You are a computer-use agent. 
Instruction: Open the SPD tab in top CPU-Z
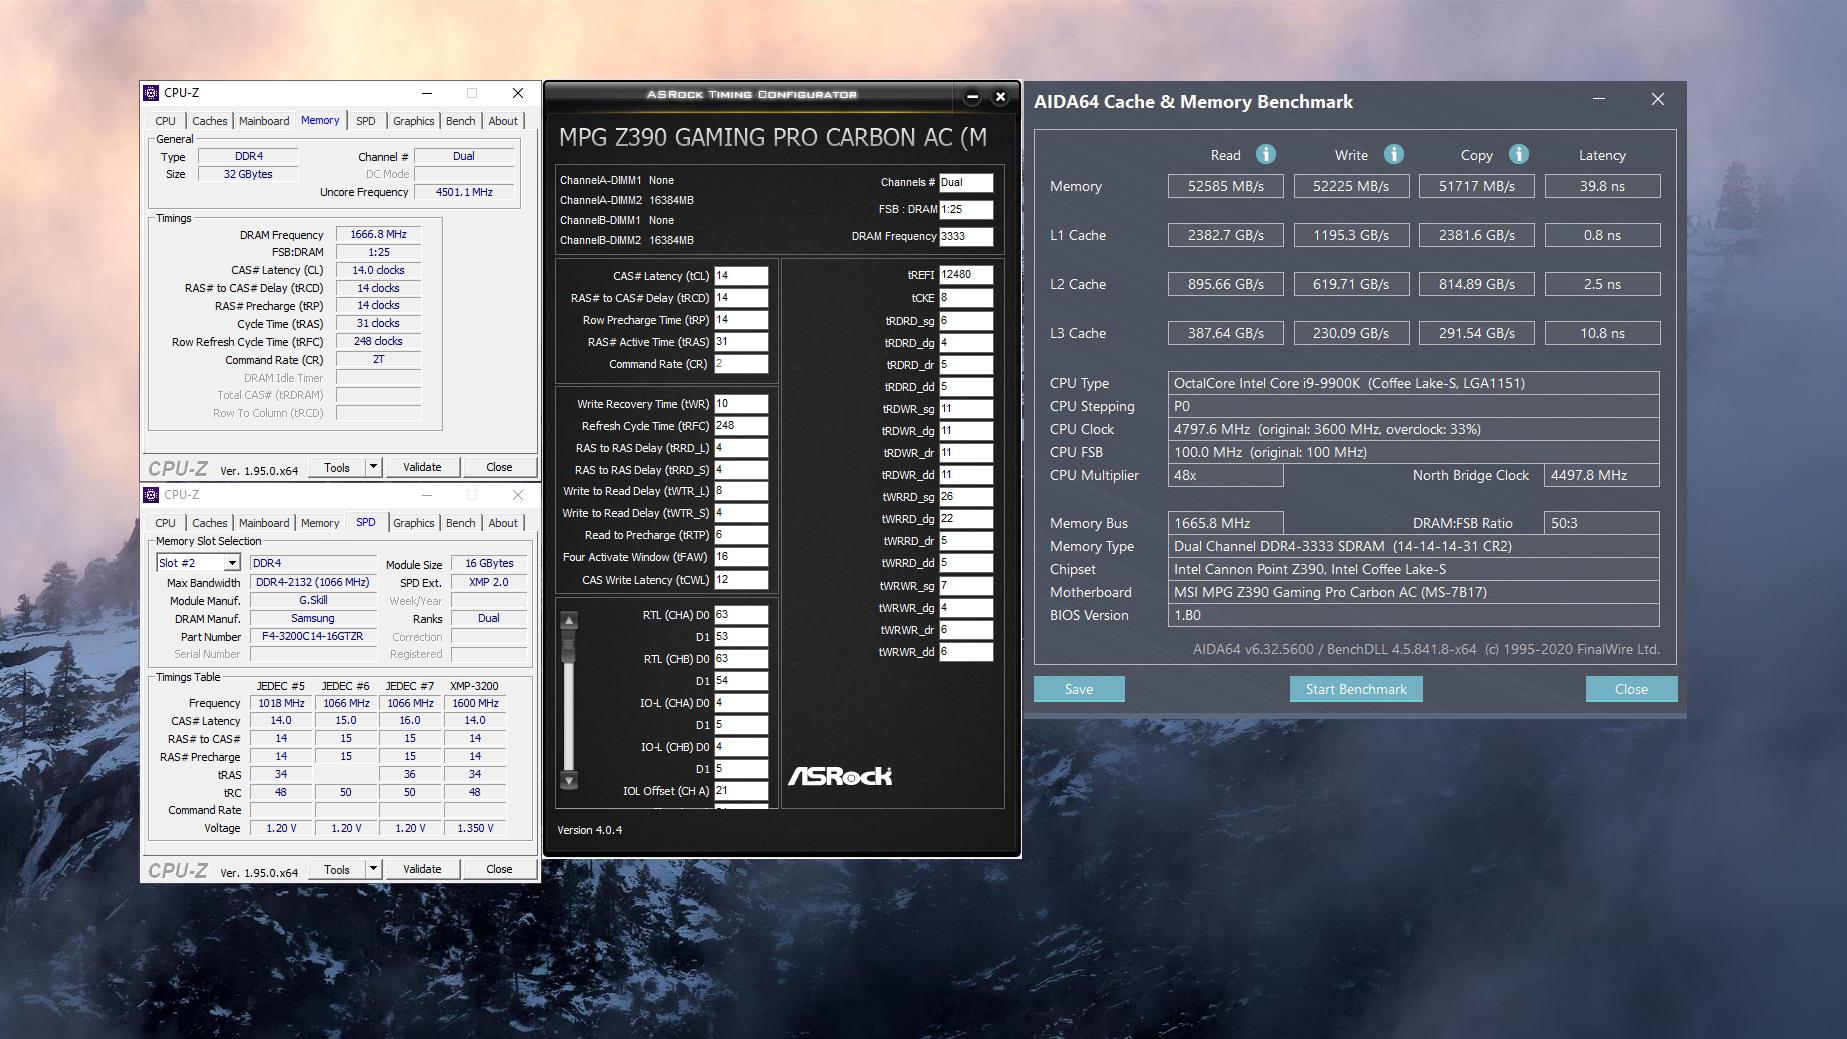pos(366,121)
